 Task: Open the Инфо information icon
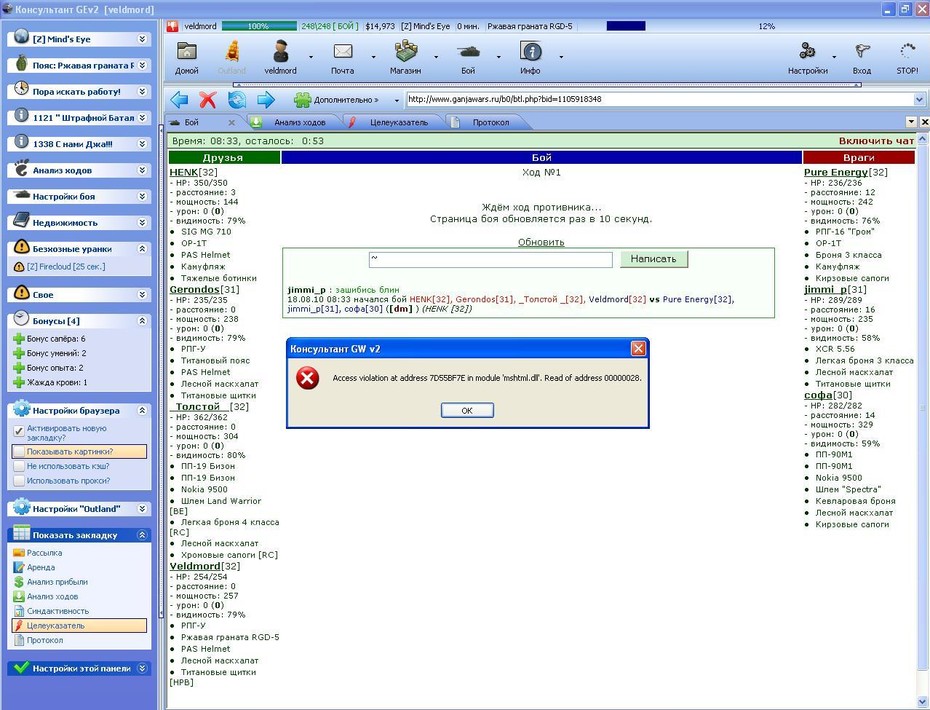coord(530,52)
